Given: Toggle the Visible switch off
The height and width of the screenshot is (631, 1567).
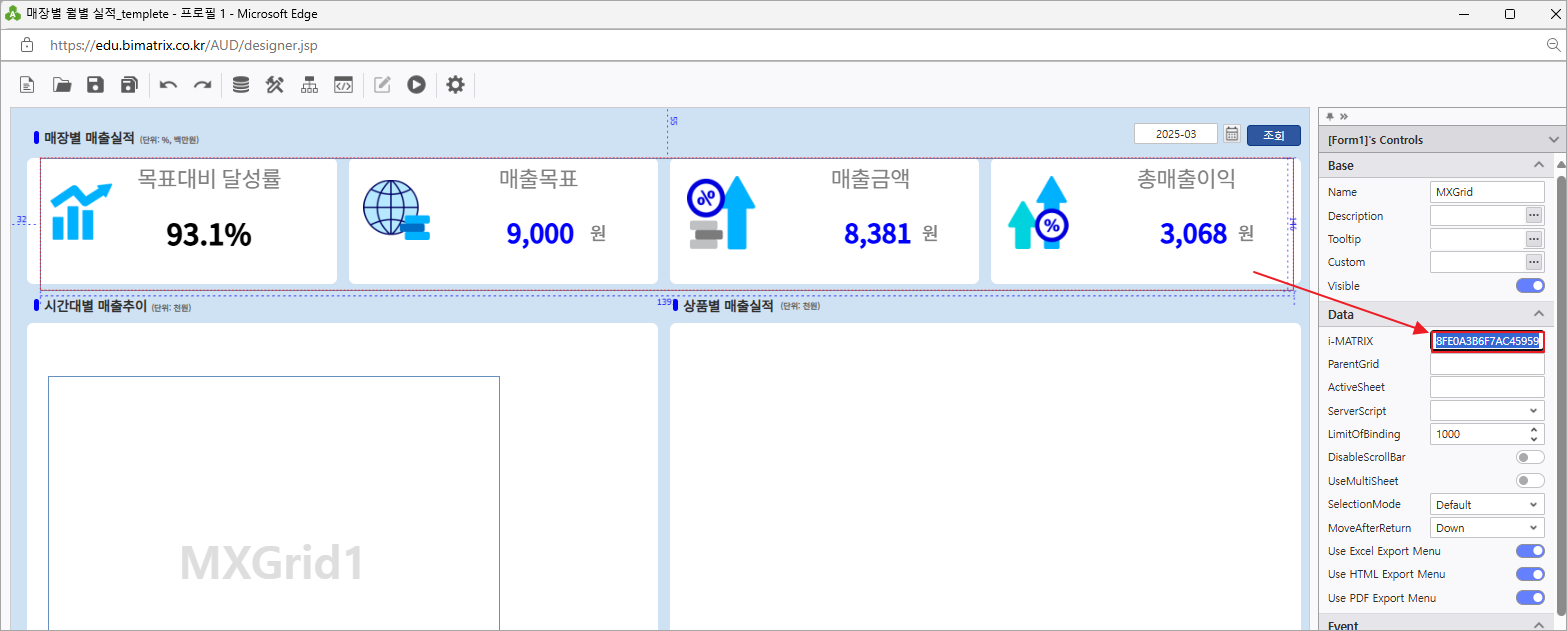Looking at the screenshot, I should point(1530,286).
